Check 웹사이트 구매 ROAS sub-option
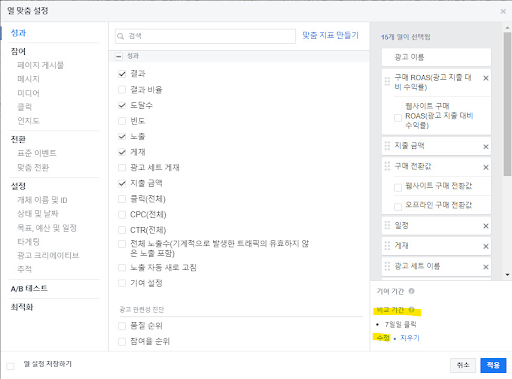 [x=398, y=118]
